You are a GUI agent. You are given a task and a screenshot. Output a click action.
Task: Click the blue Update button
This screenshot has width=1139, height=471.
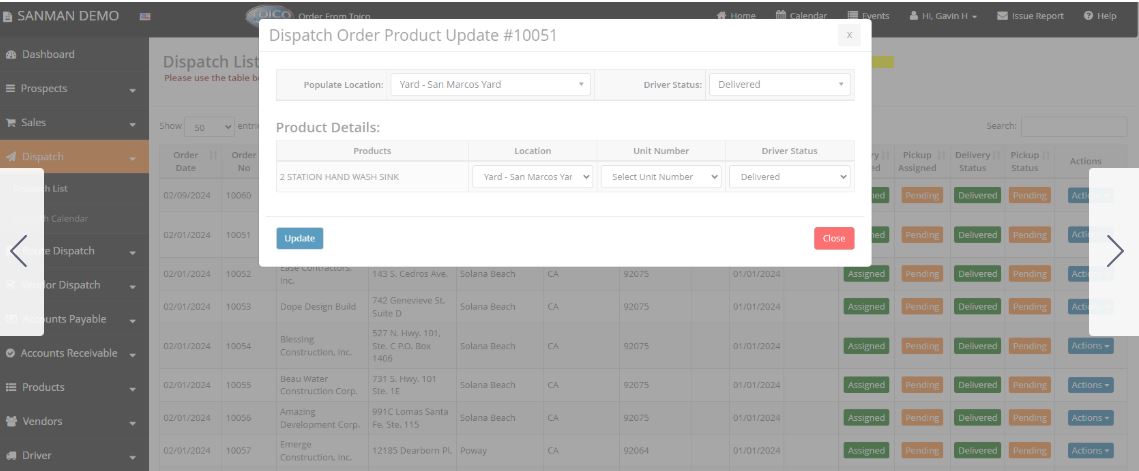pos(299,239)
